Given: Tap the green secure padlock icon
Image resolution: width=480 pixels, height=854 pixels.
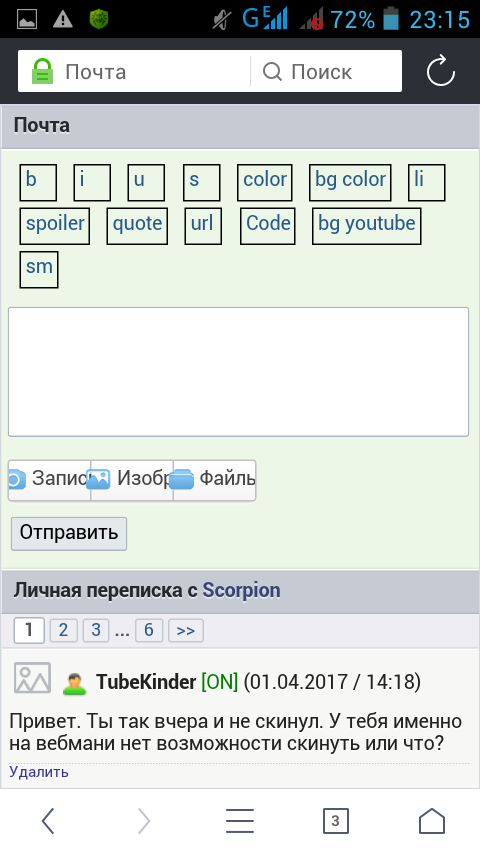Looking at the screenshot, I should (42, 71).
